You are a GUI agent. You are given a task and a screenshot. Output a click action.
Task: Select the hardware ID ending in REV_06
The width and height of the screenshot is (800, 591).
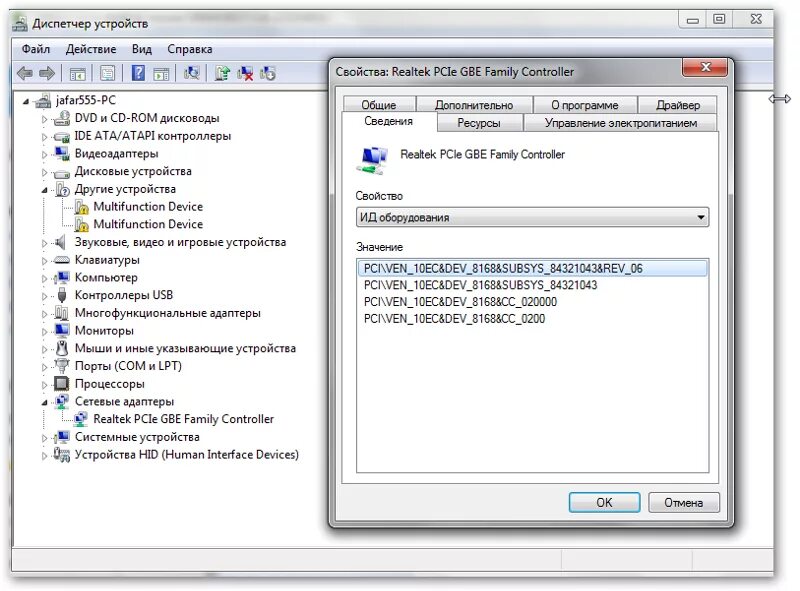coord(532,268)
